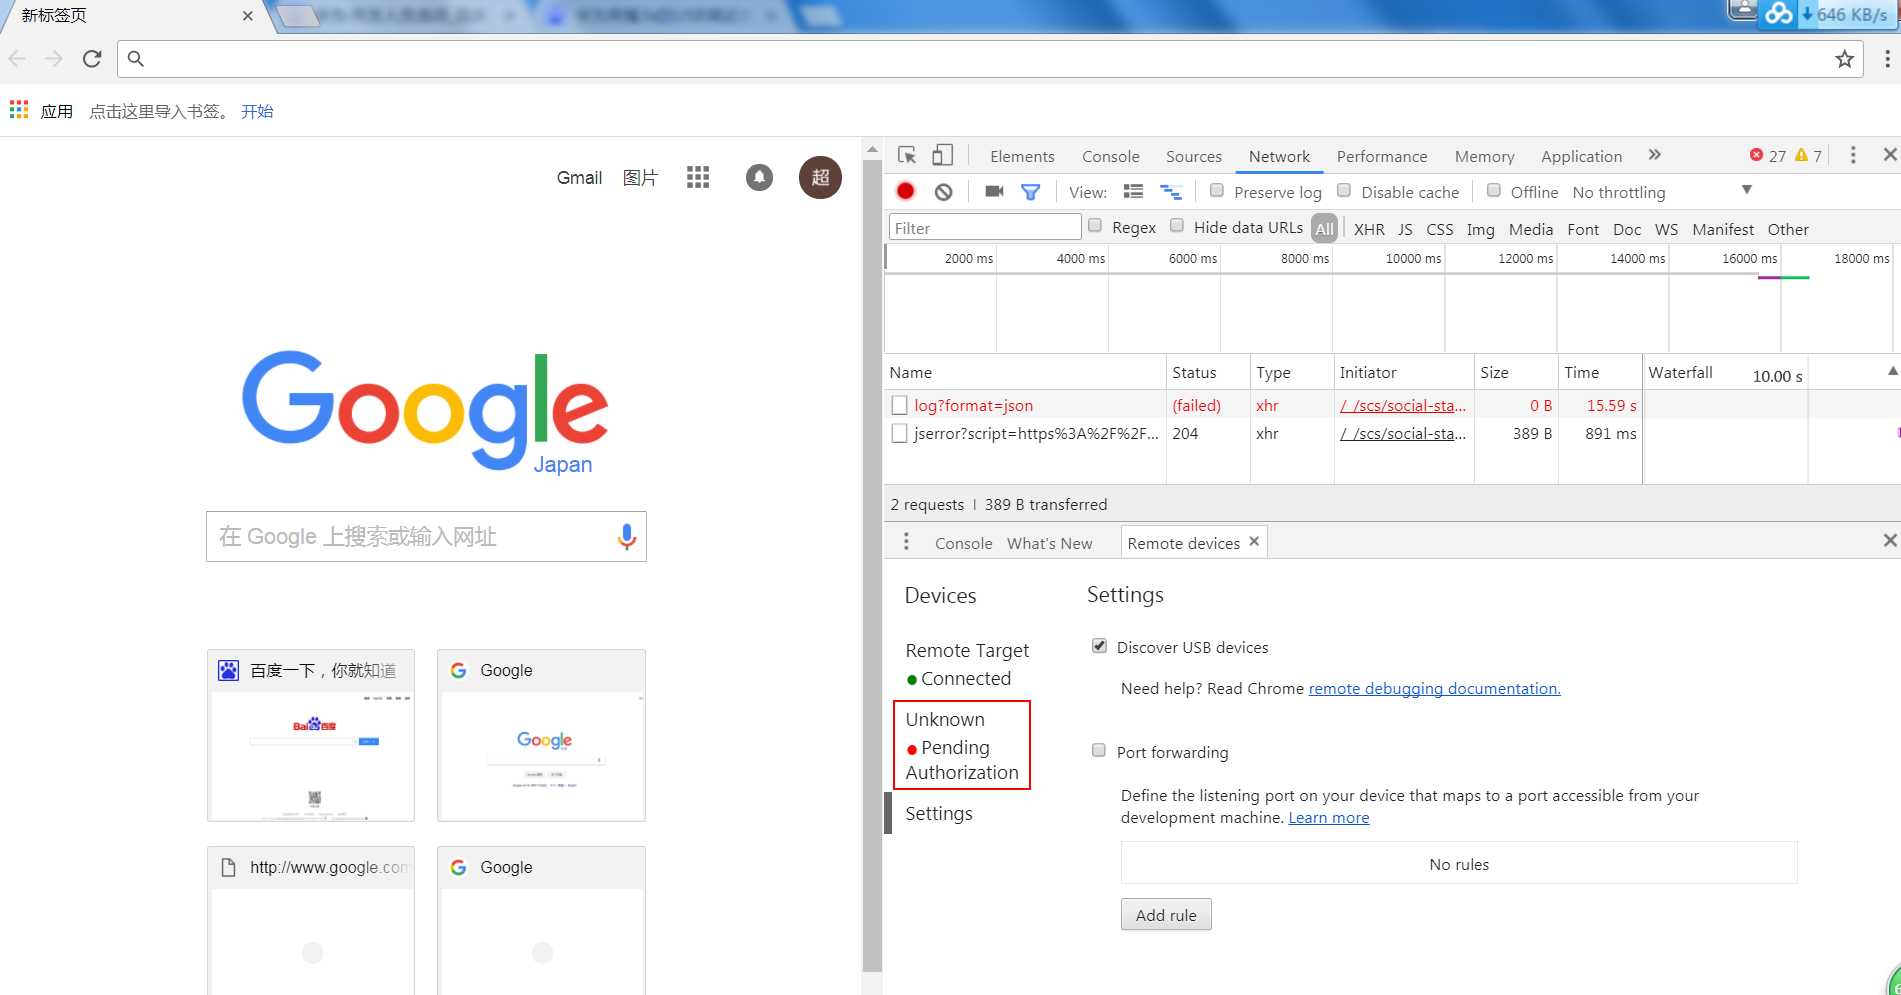Viewport: 1901px width, 995px height.
Task: Close the bottom drawer panel
Action: (x=1889, y=540)
